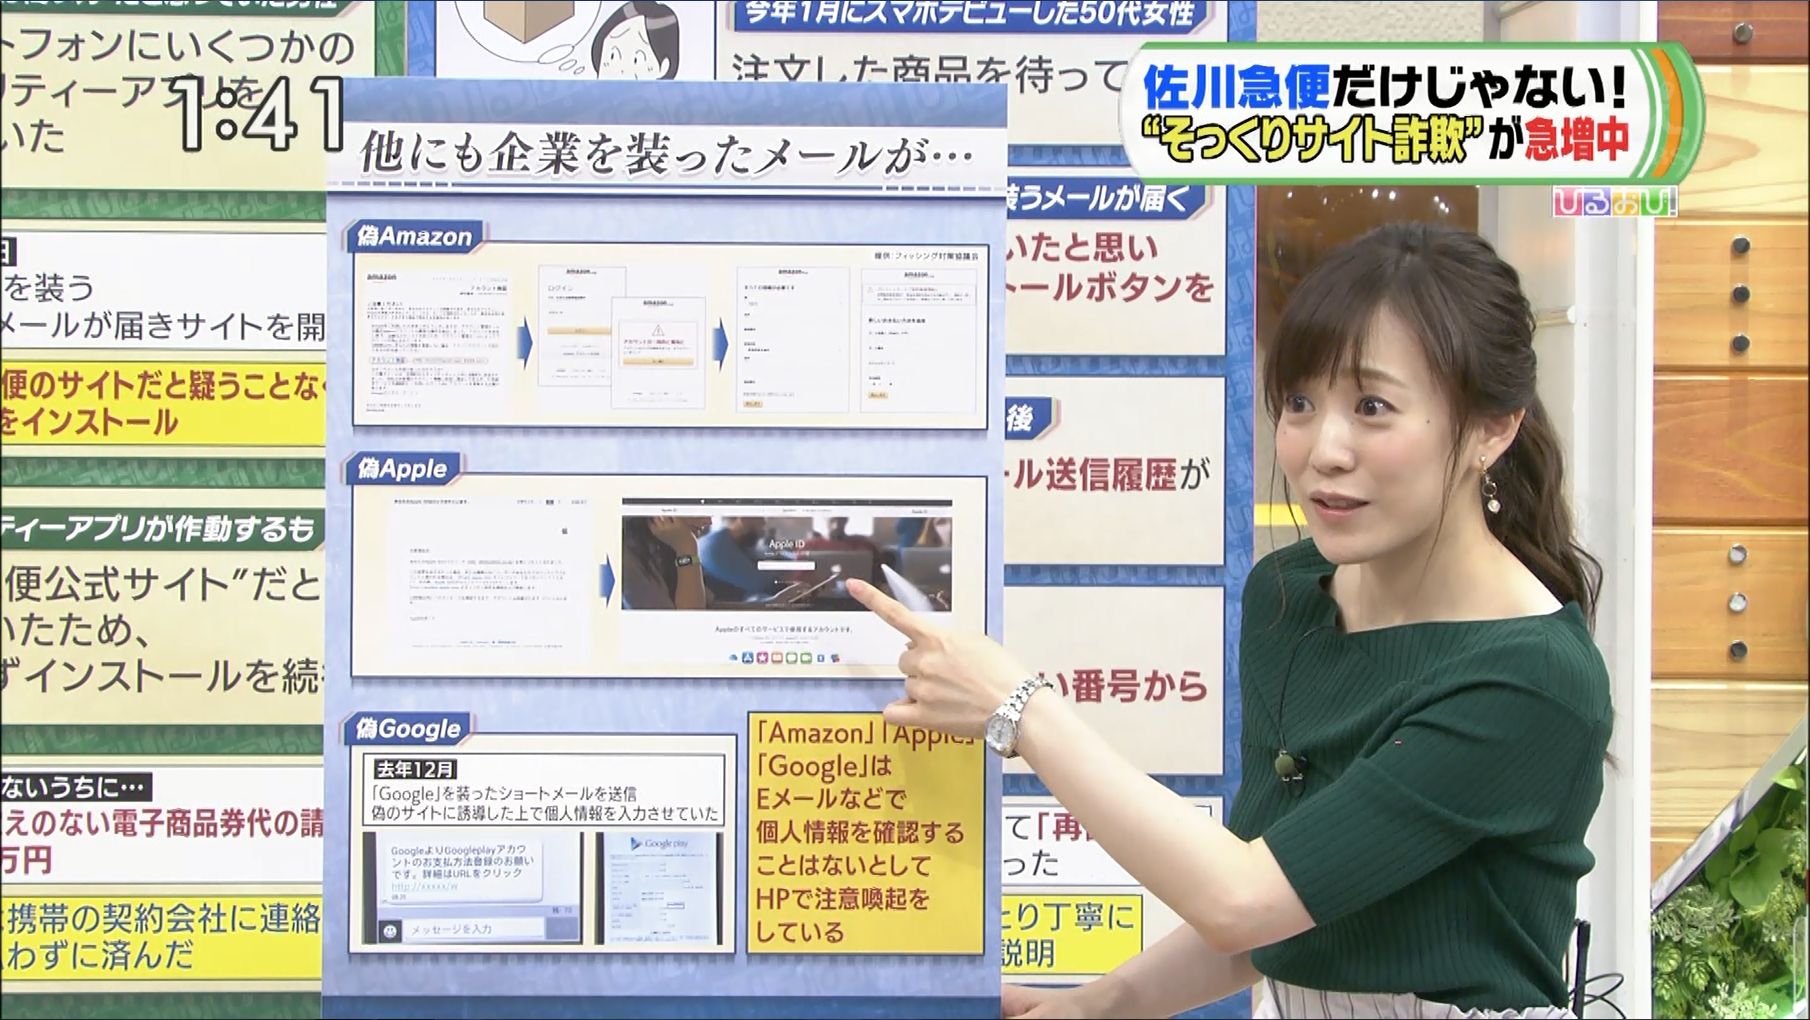Select the ひるおび program logo

click(x=1615, y=202)
